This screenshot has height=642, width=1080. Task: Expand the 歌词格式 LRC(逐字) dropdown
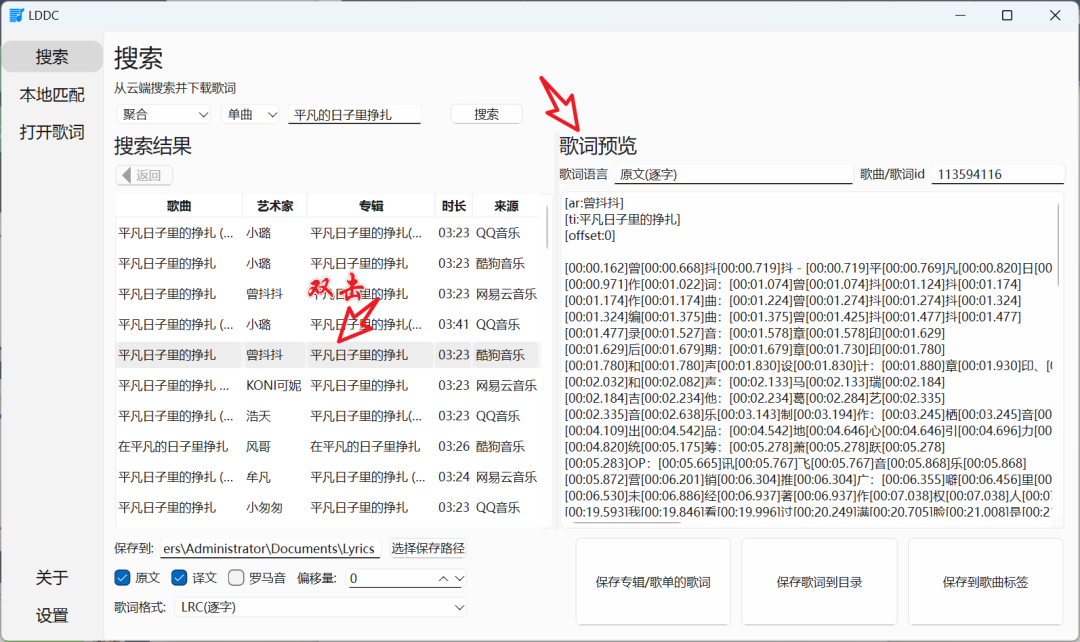[320, 607]
